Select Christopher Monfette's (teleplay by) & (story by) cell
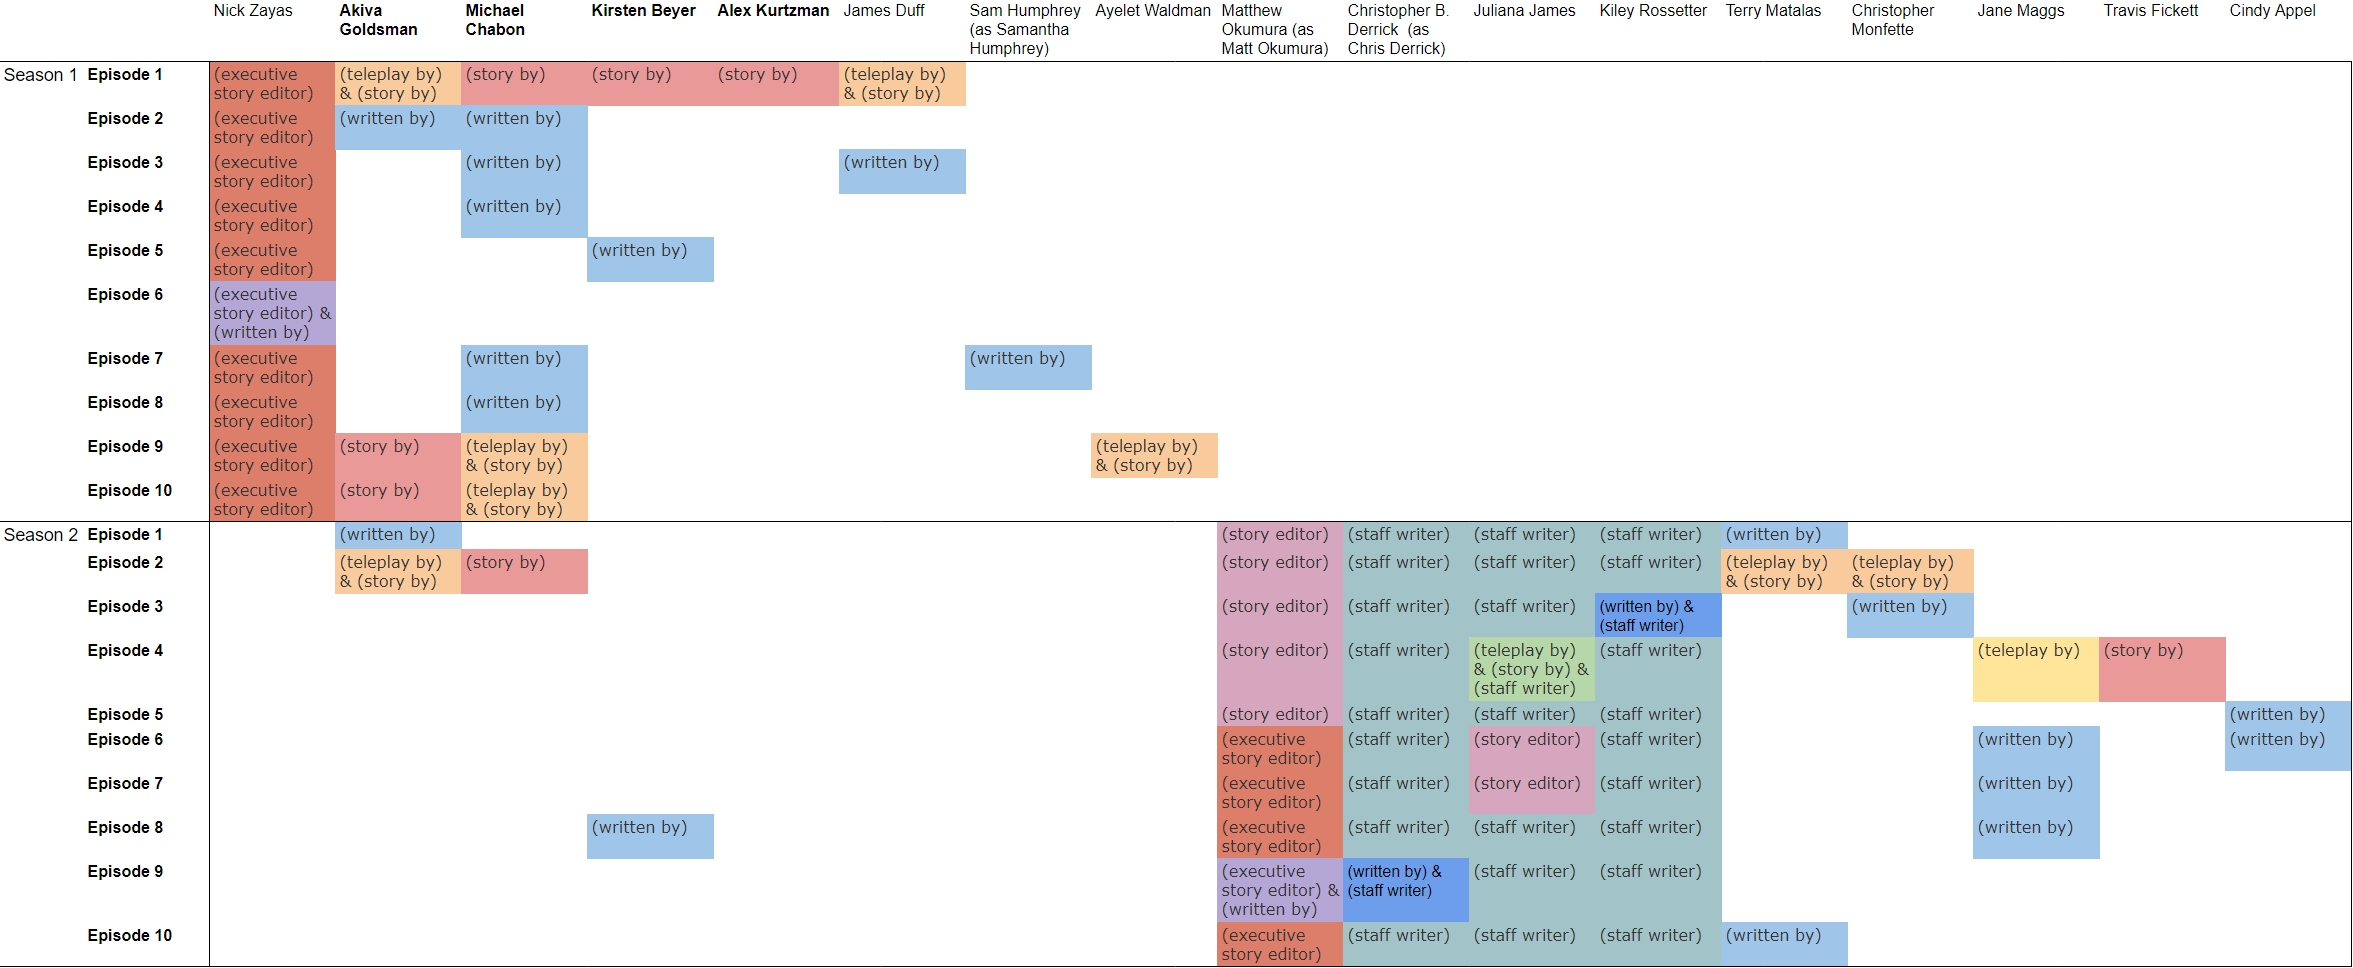The width and height of the screenshot is (2353, 968). tap(1910, 572)
